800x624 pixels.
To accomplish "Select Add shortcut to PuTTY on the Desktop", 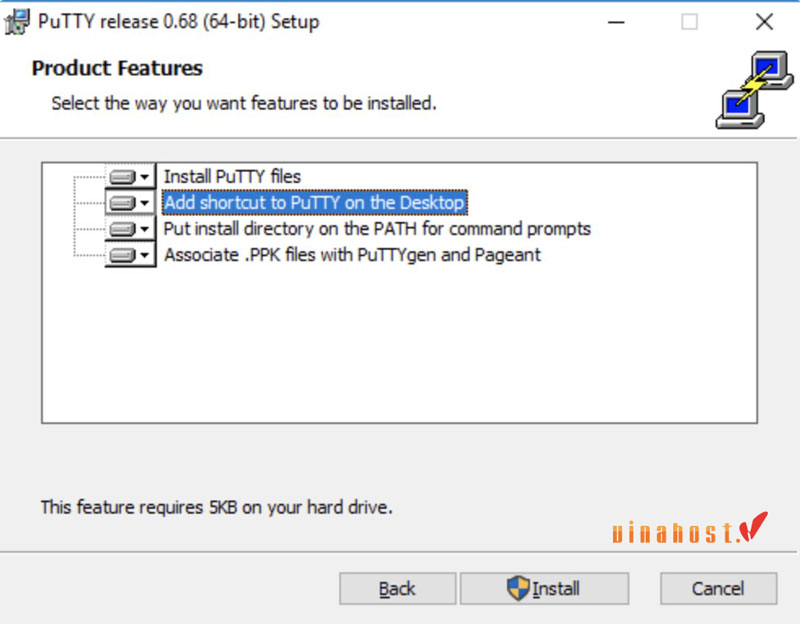I will coord(314,203).
